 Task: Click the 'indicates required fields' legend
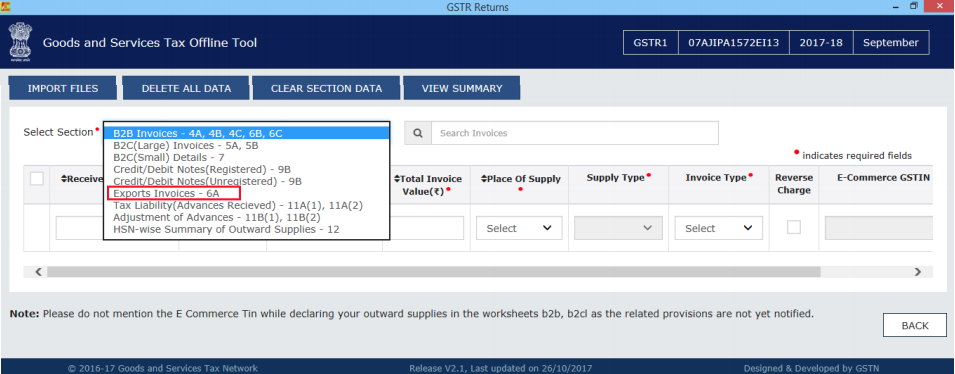pos(857,155)
